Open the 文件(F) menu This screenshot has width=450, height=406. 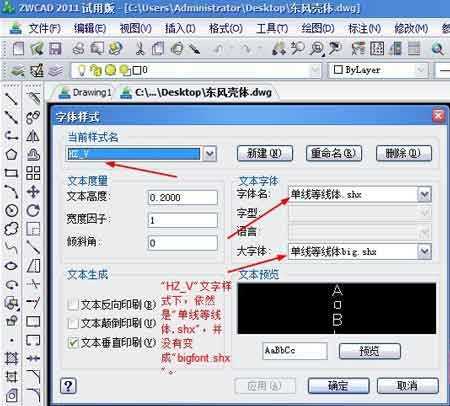(45, 29)
